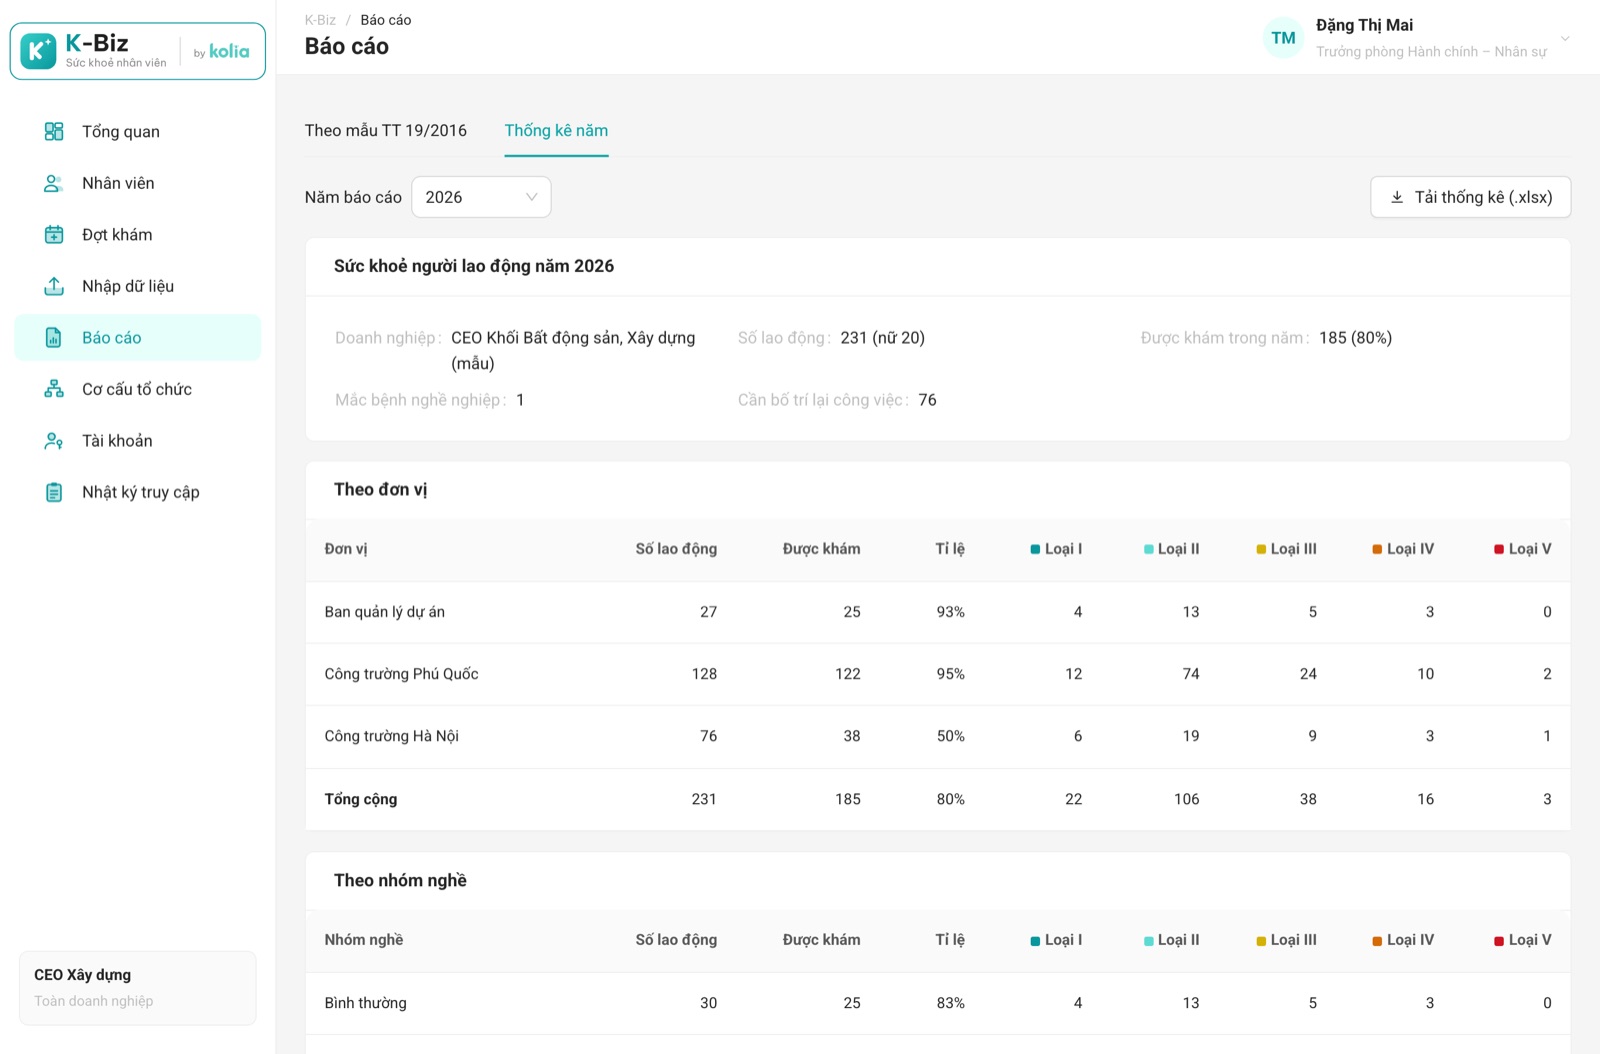Click the 95% rate for Phú Quốc
This screenshot has height=1054, width=1600.
(950, 674)
